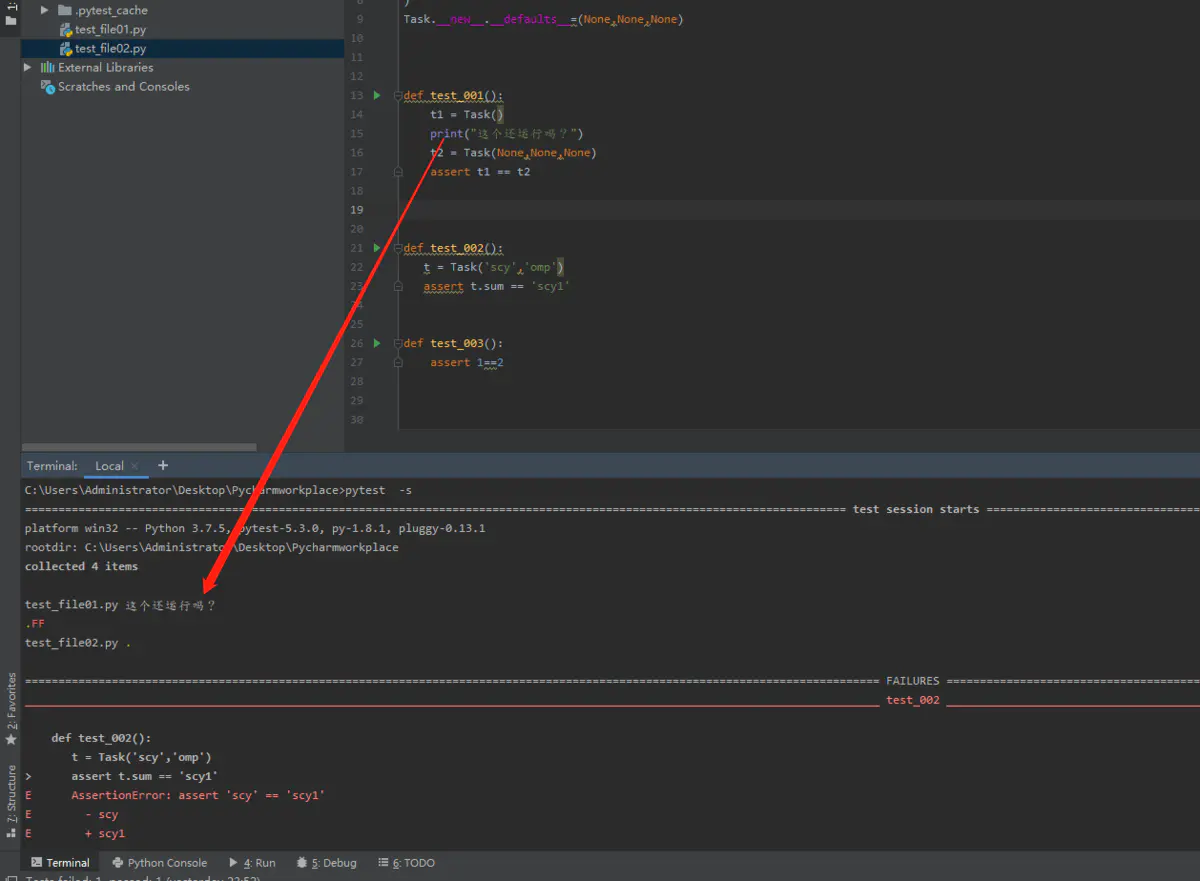Click 't2 = Task(None,None,None)' on line 16

click(513, 153)
